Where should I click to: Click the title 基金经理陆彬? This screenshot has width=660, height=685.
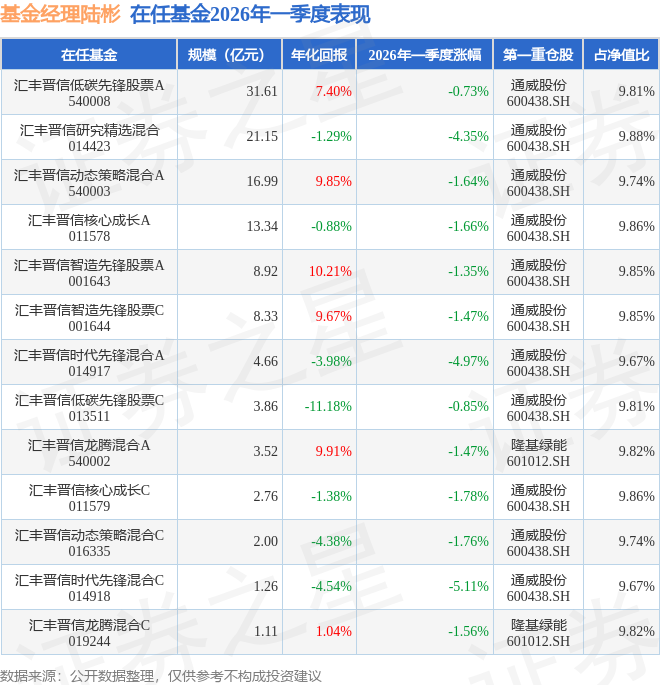(x=60, y=14)
